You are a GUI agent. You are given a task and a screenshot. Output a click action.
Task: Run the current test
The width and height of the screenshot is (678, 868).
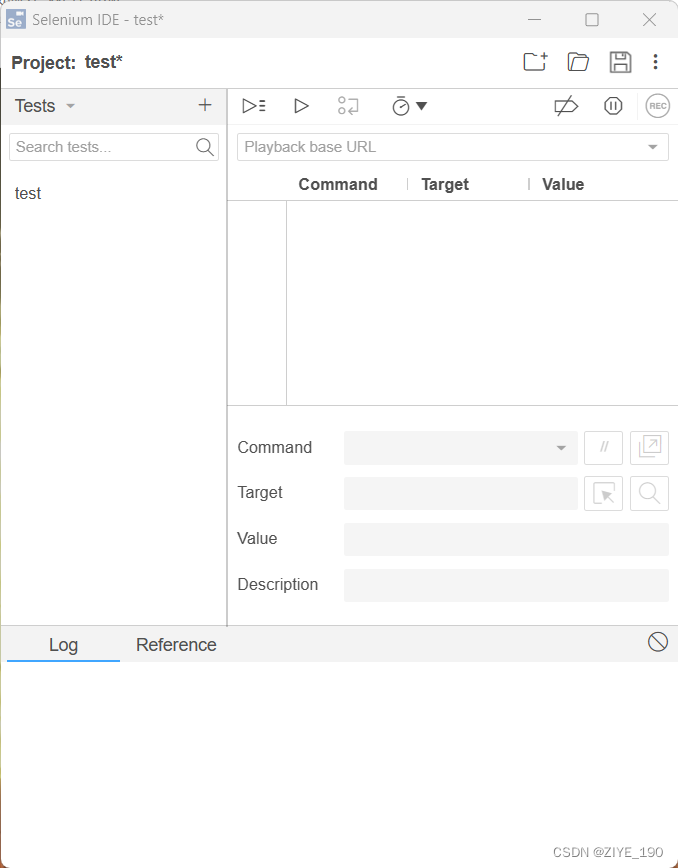tap(301, 106)
